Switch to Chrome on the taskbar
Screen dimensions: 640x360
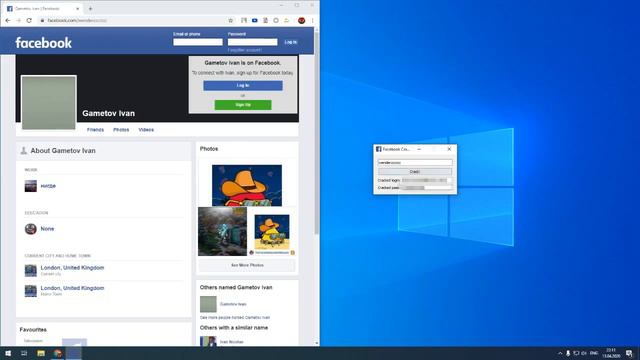(x=58, y=353)
